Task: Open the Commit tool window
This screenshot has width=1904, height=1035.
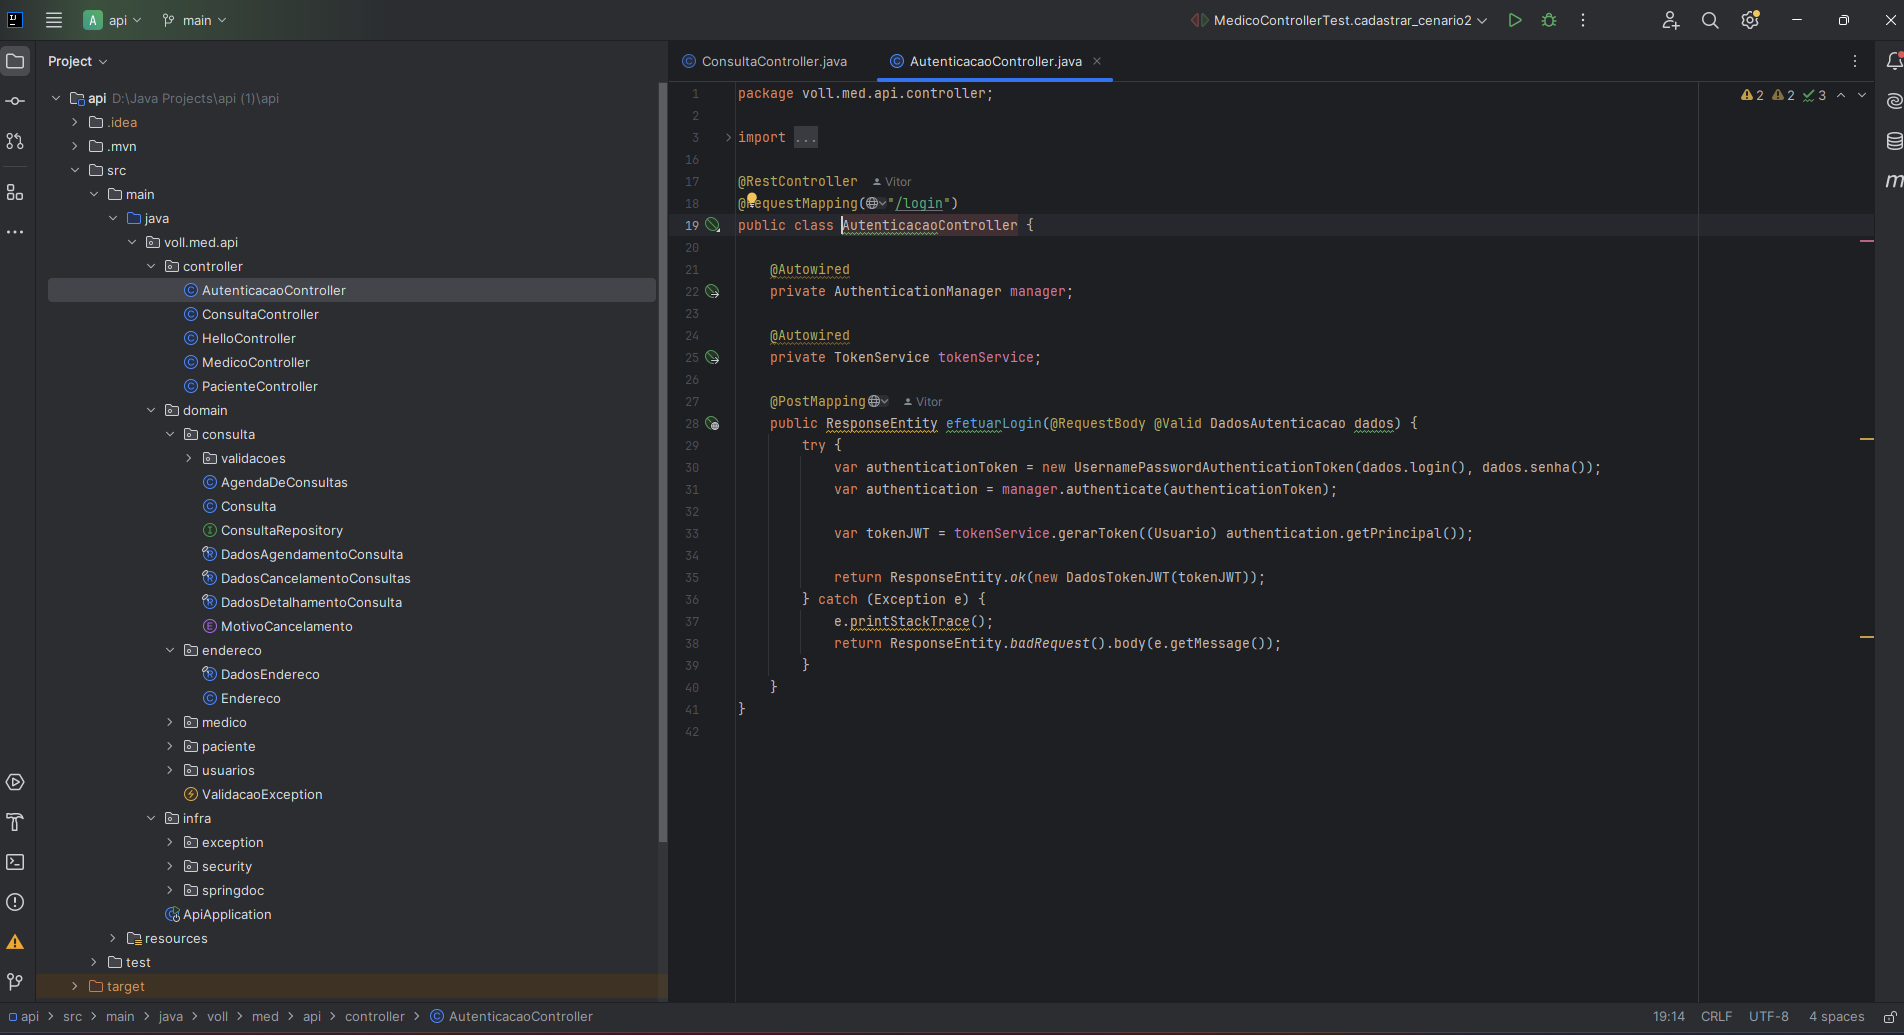Action: click(x=15, y=101)
